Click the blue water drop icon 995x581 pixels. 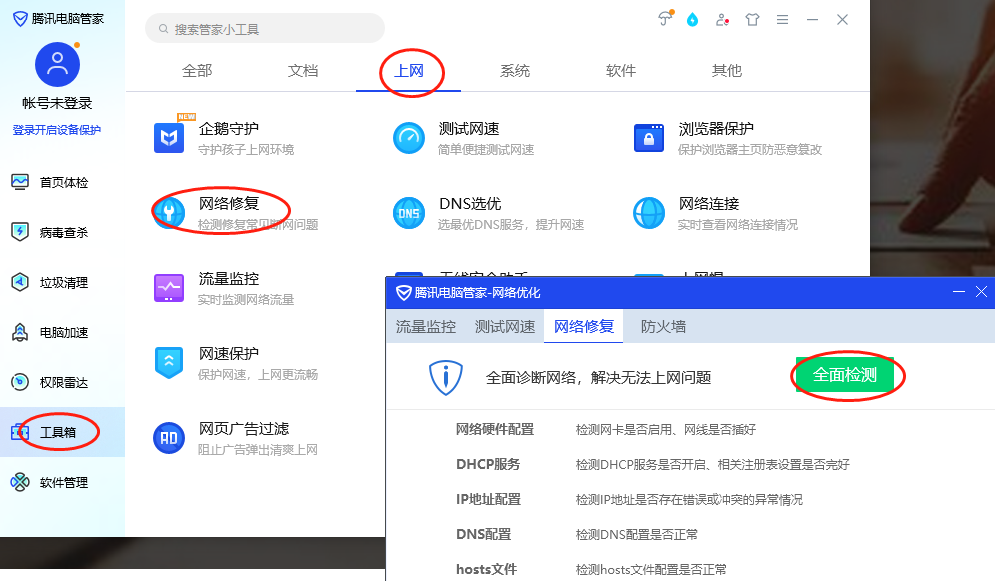[x=692, y=20]
